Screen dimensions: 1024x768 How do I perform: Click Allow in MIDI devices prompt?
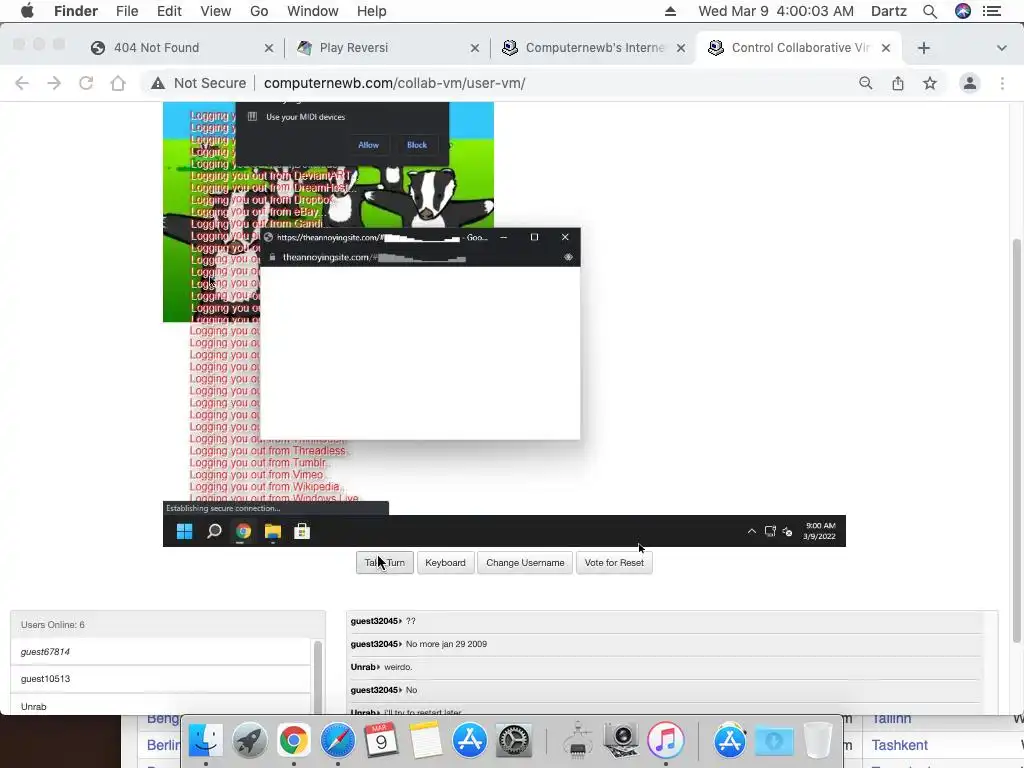pyautogui.click(x=368, y=145)
